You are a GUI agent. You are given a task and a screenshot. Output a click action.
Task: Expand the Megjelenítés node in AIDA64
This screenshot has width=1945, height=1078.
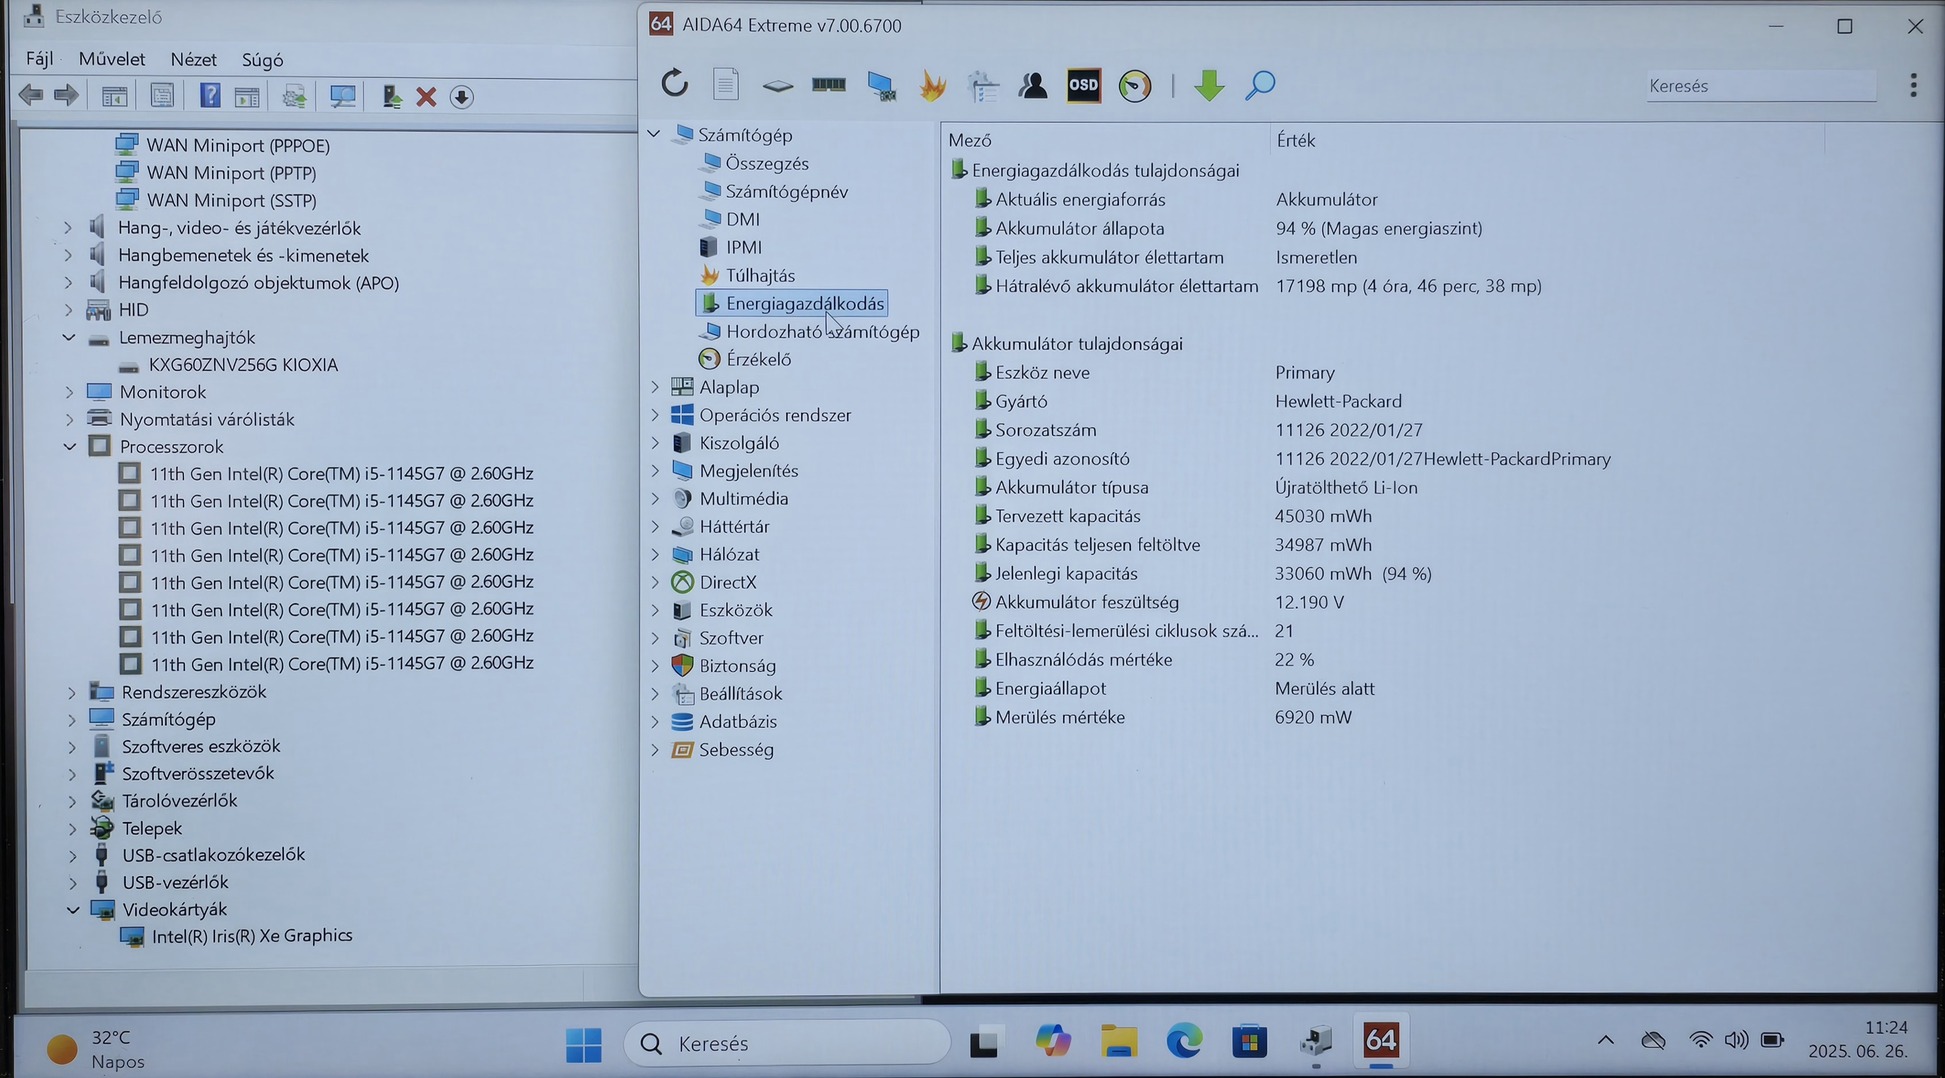(655, 471)
